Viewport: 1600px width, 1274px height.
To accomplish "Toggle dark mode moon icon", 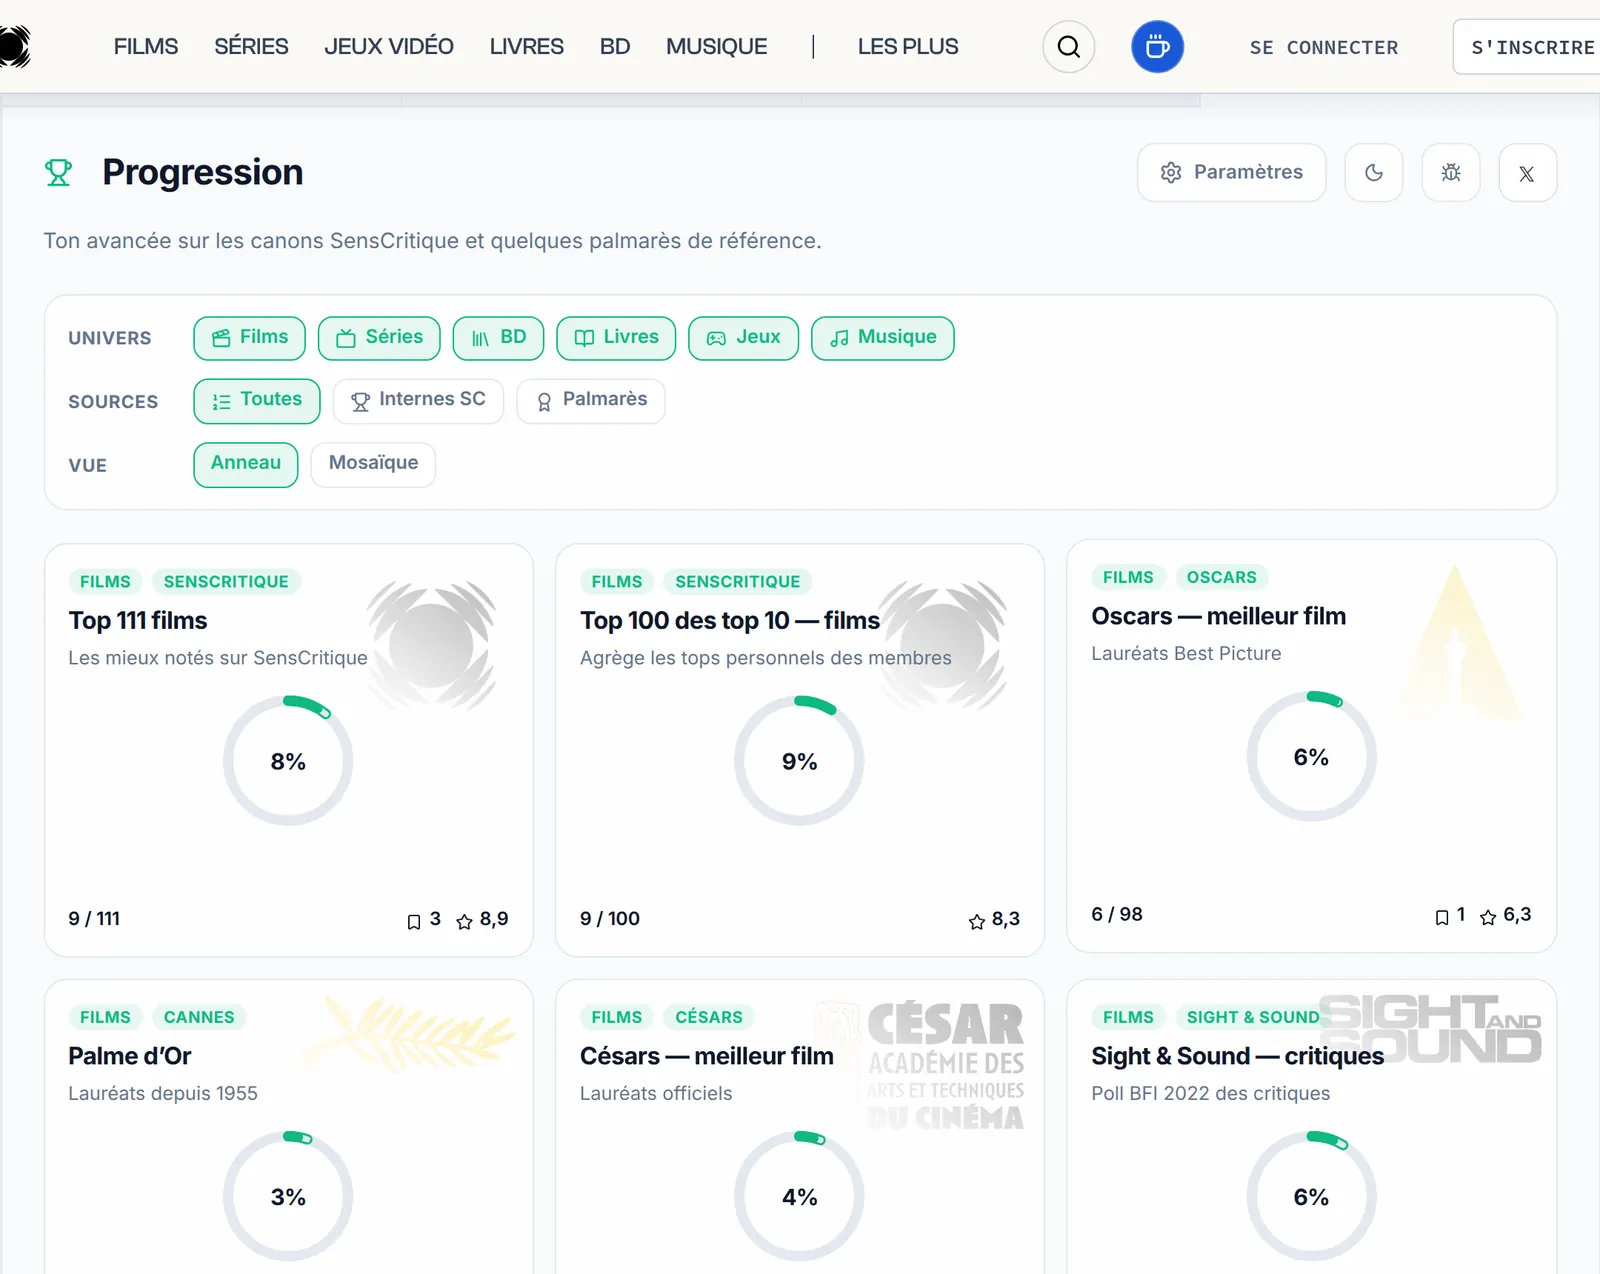I will (1374, 173).
